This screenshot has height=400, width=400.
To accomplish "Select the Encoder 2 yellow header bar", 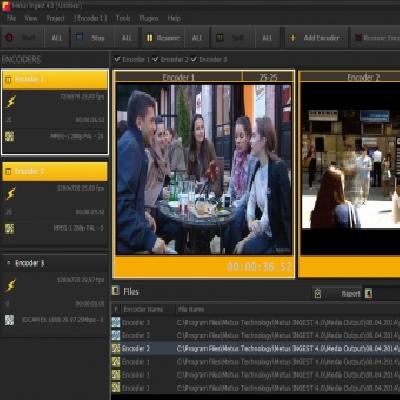I will pos(55,172).
